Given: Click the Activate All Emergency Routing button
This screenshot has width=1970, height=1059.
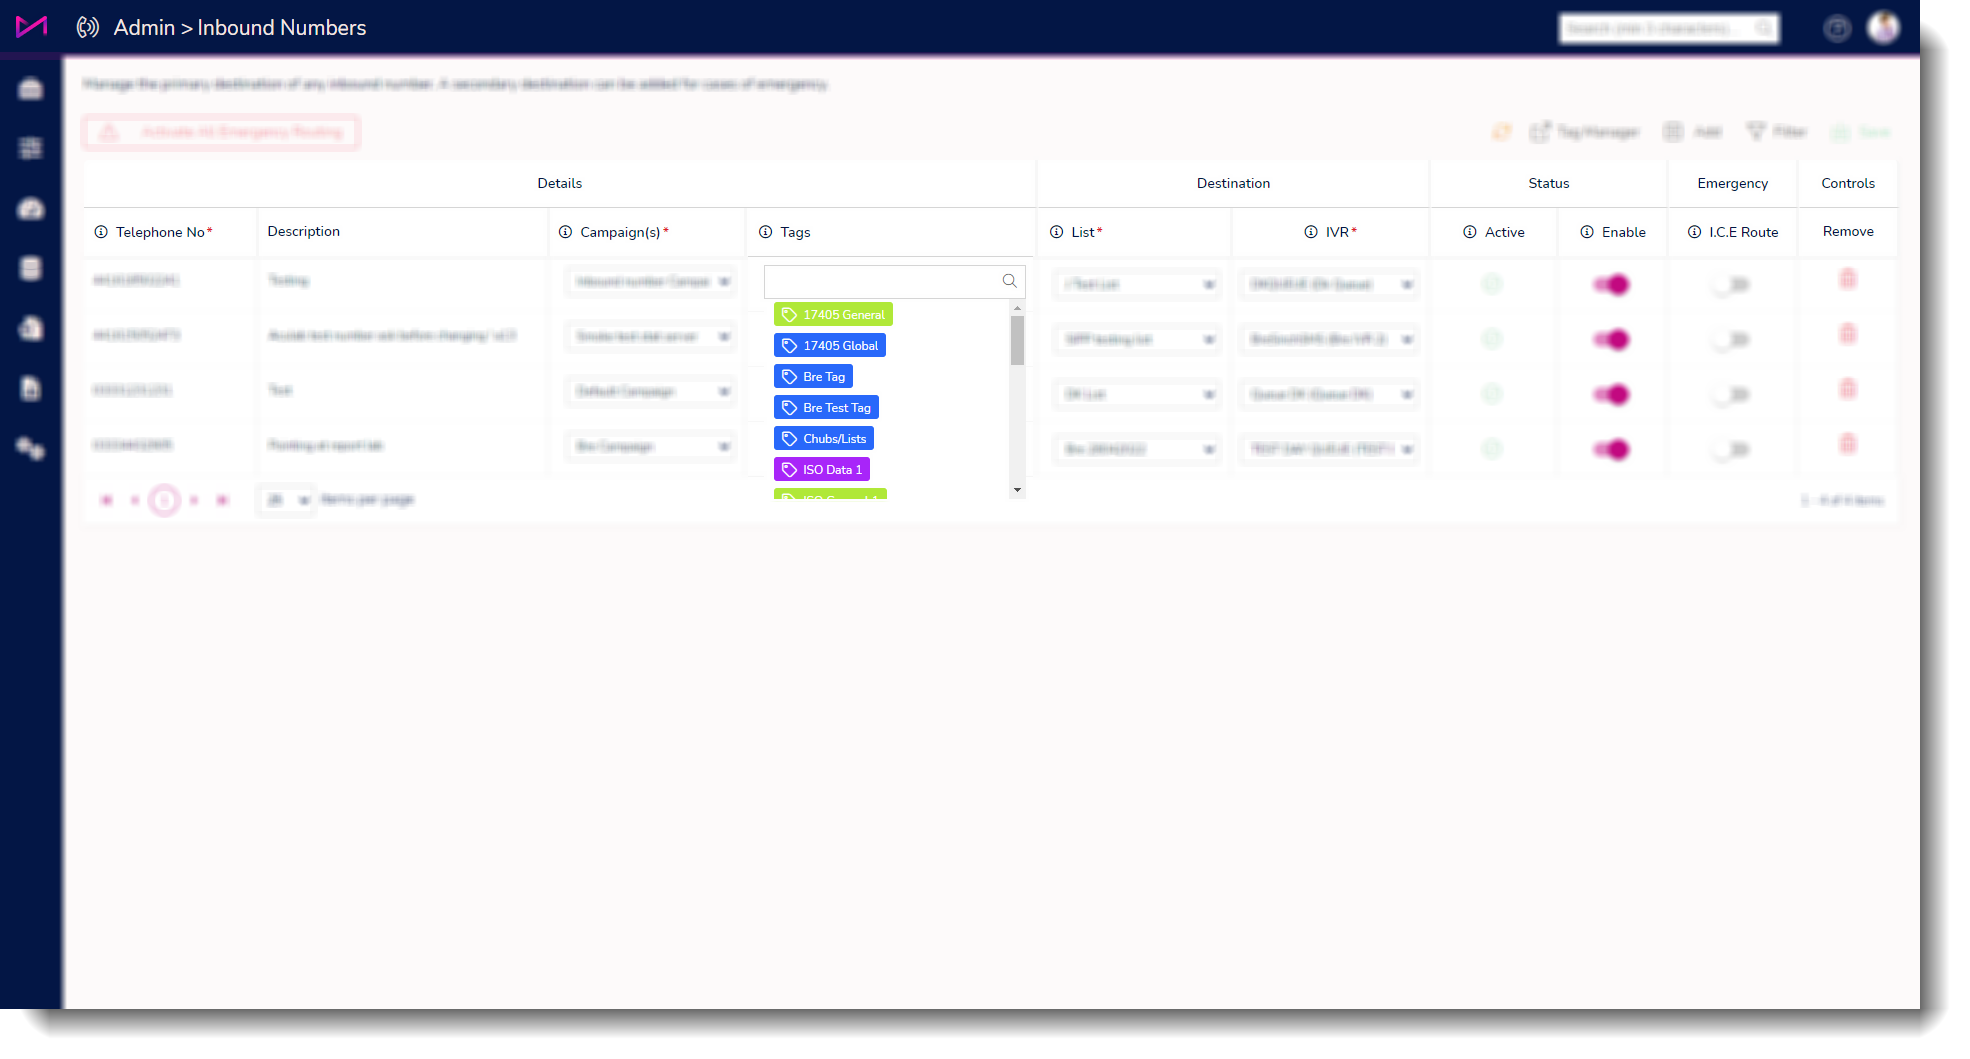Looking at the screenshot, I should (221, 132).
